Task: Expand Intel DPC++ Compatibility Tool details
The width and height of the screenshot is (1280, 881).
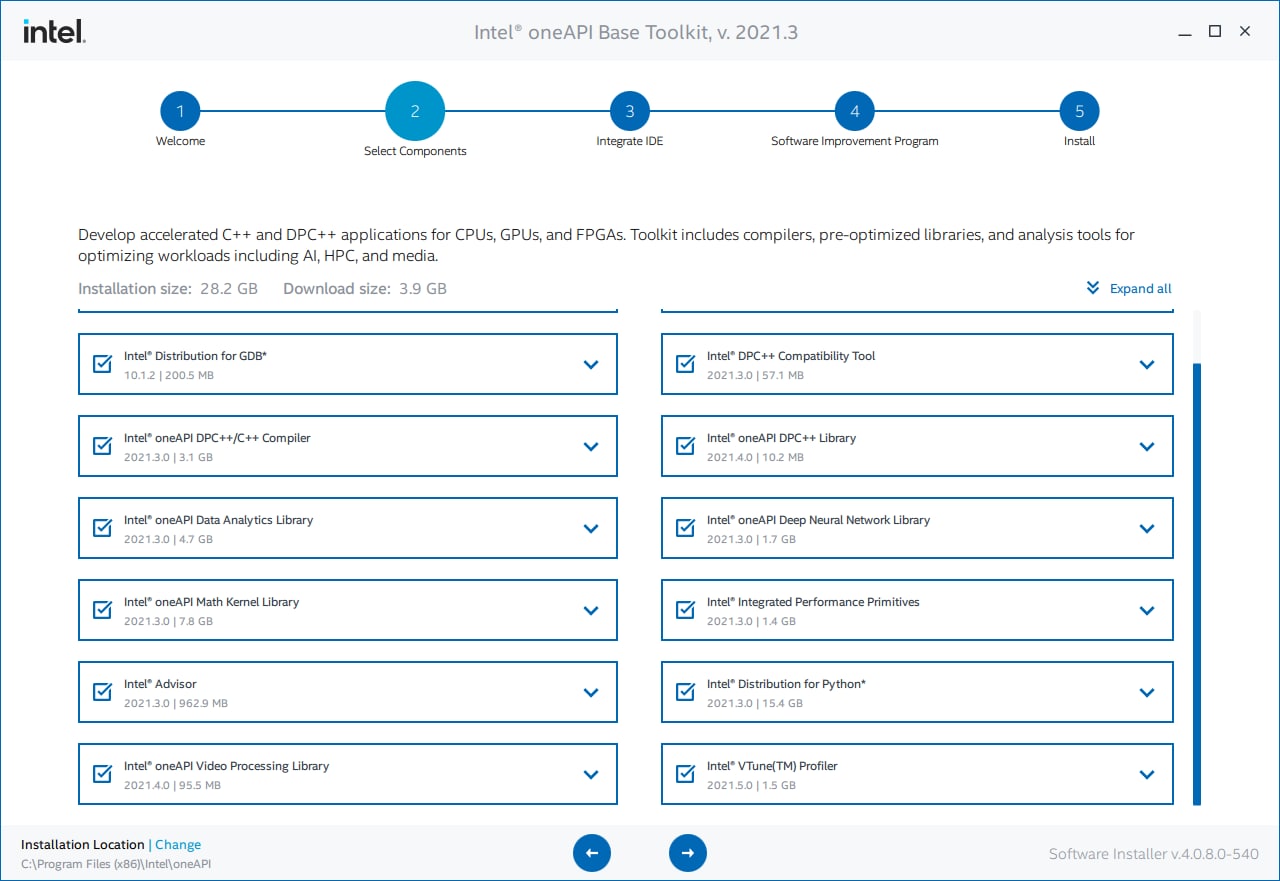Action: pos(1147,365)
